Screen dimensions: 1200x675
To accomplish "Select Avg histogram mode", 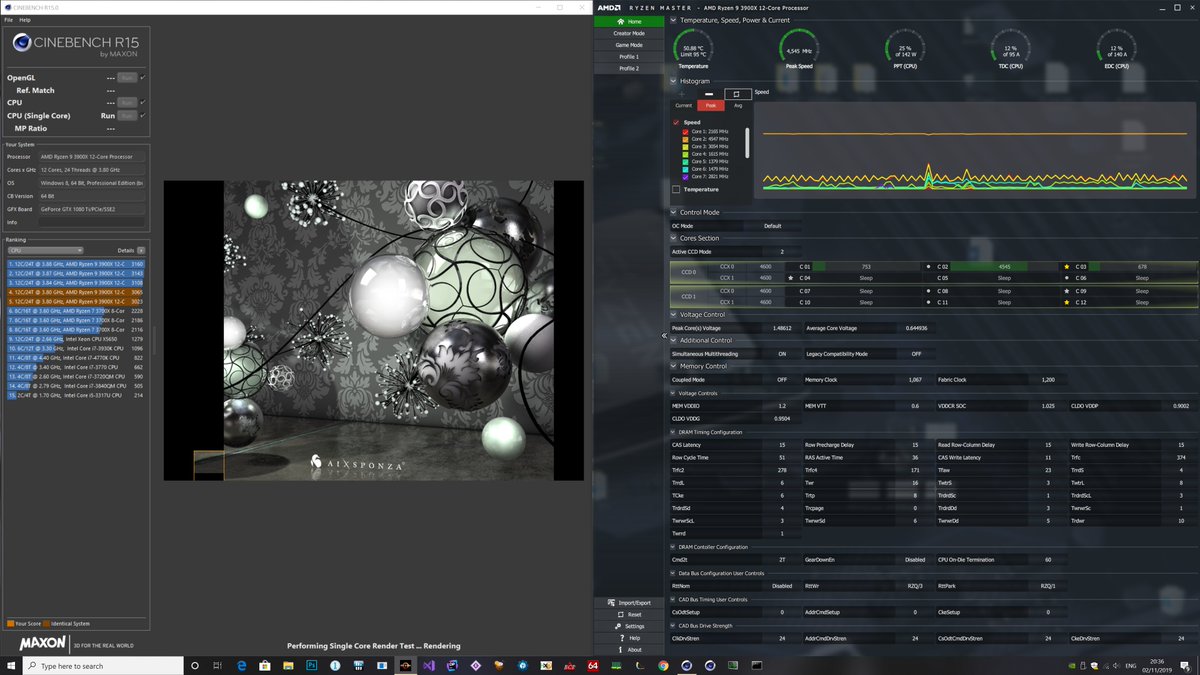I will [x=738, y=105].
